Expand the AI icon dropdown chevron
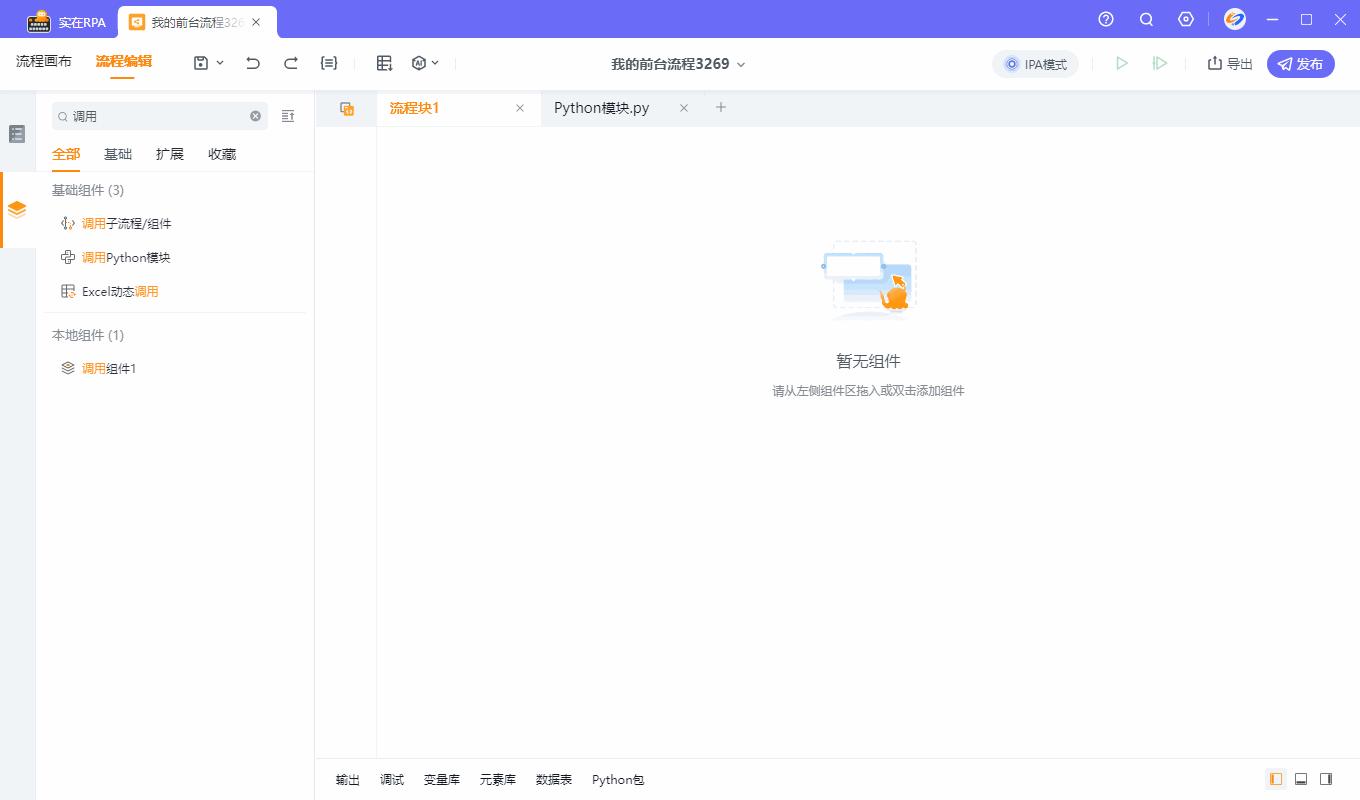Image resolution: width=1360 pixels, height=800 pixels. [x=437, y=62]
